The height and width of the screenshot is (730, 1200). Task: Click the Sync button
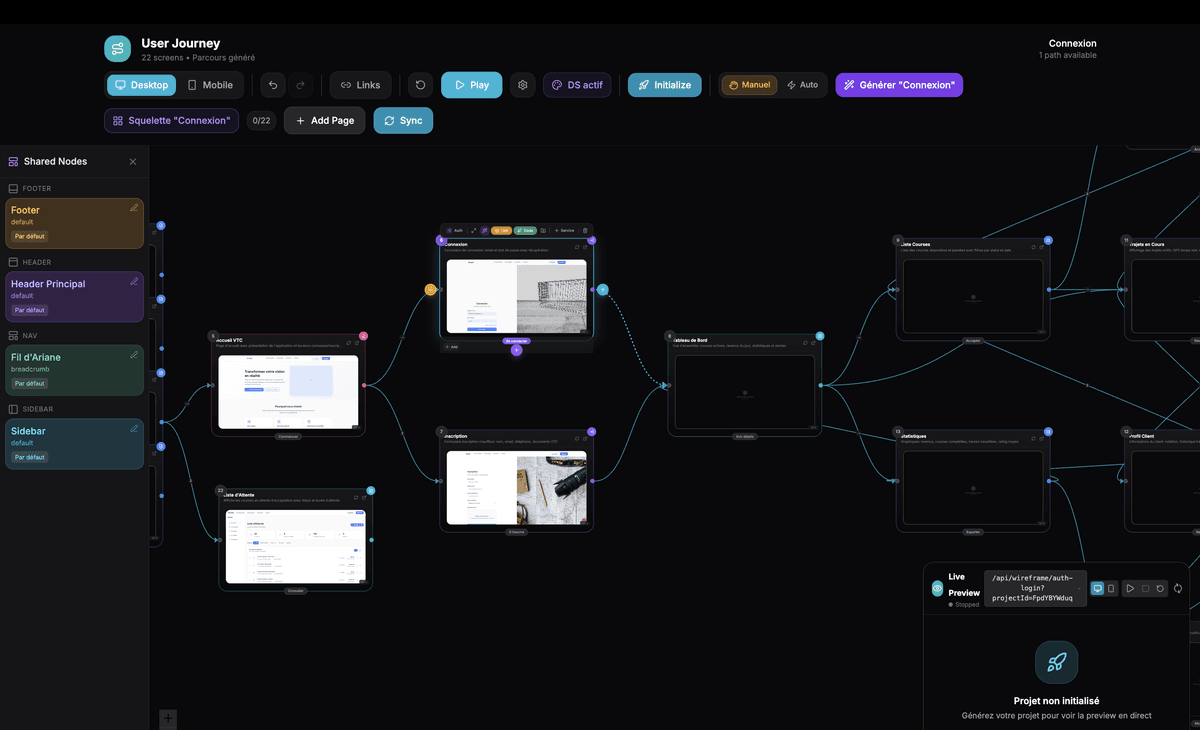coord(403,121)
